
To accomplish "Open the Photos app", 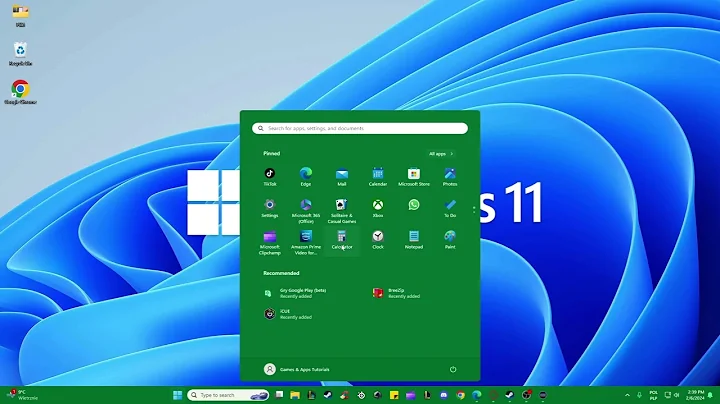I will (x=450, y=177).
